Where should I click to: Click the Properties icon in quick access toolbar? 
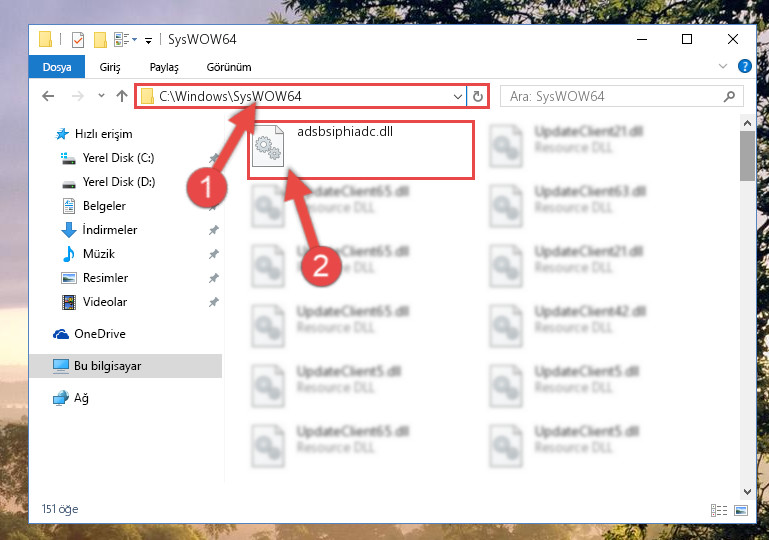click(x=77, y=39)
